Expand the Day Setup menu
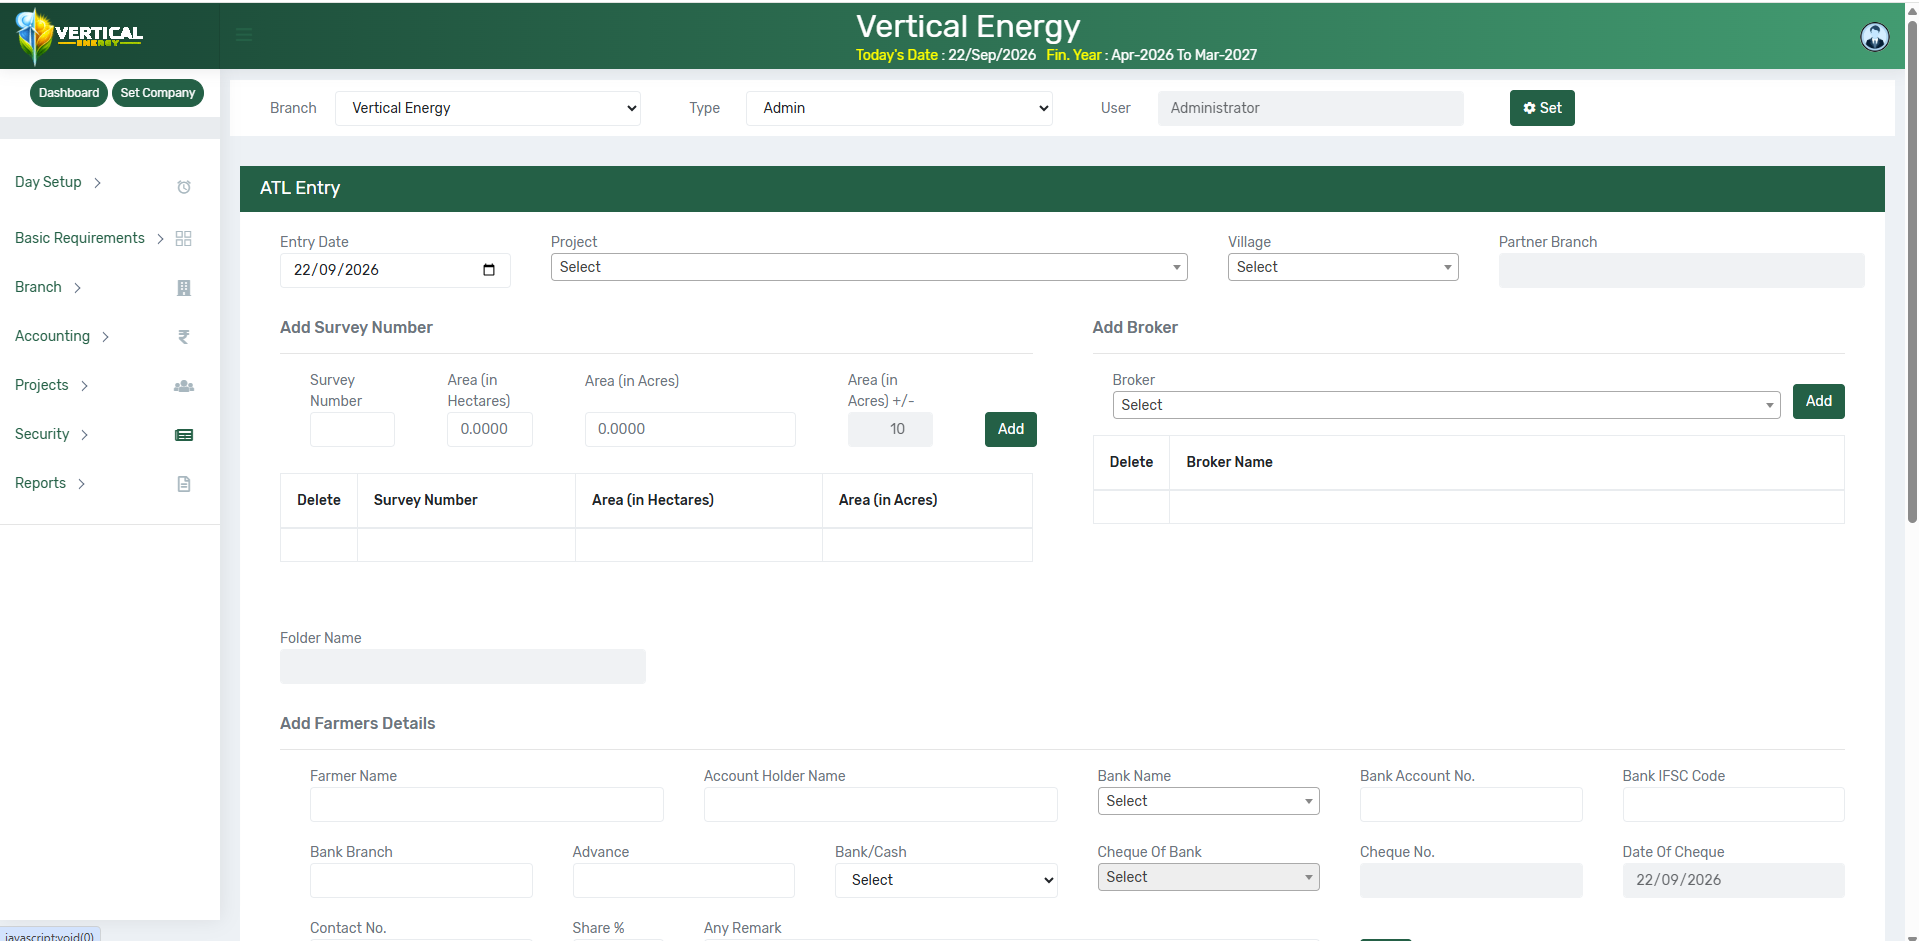Viewport: 1919px width, 941px height. tap(58, 182)
